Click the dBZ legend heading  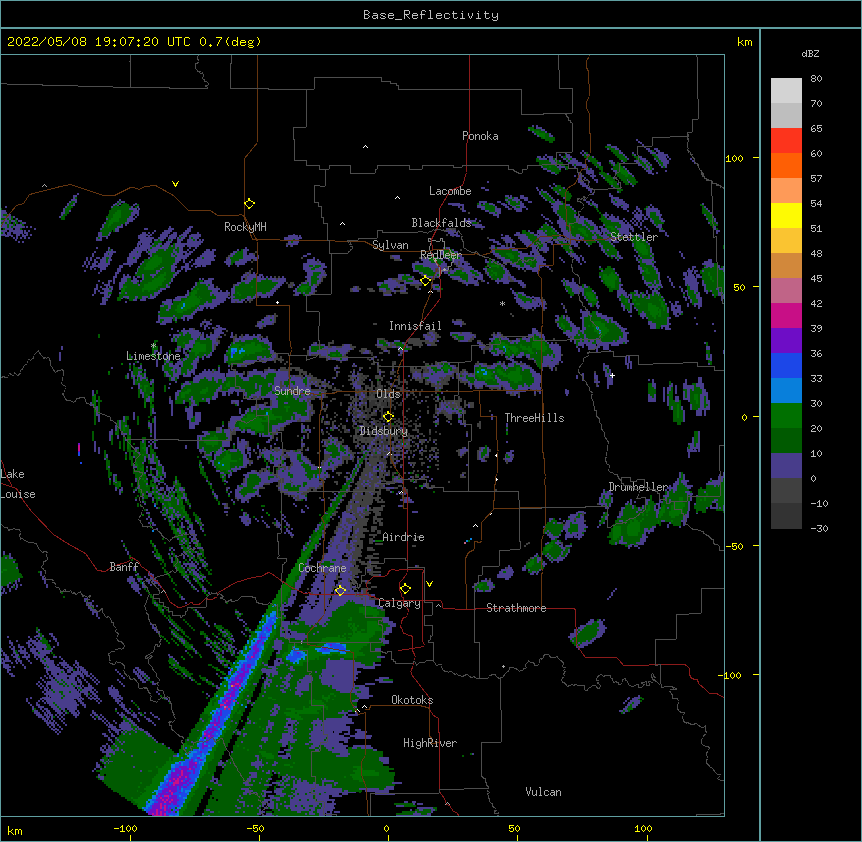coord(810,54)
